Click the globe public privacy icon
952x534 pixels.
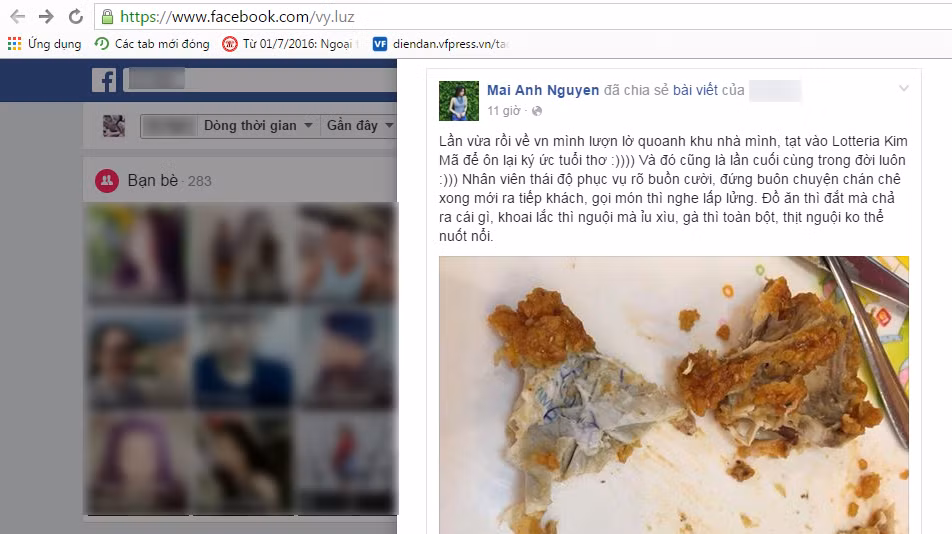(537, 111)
